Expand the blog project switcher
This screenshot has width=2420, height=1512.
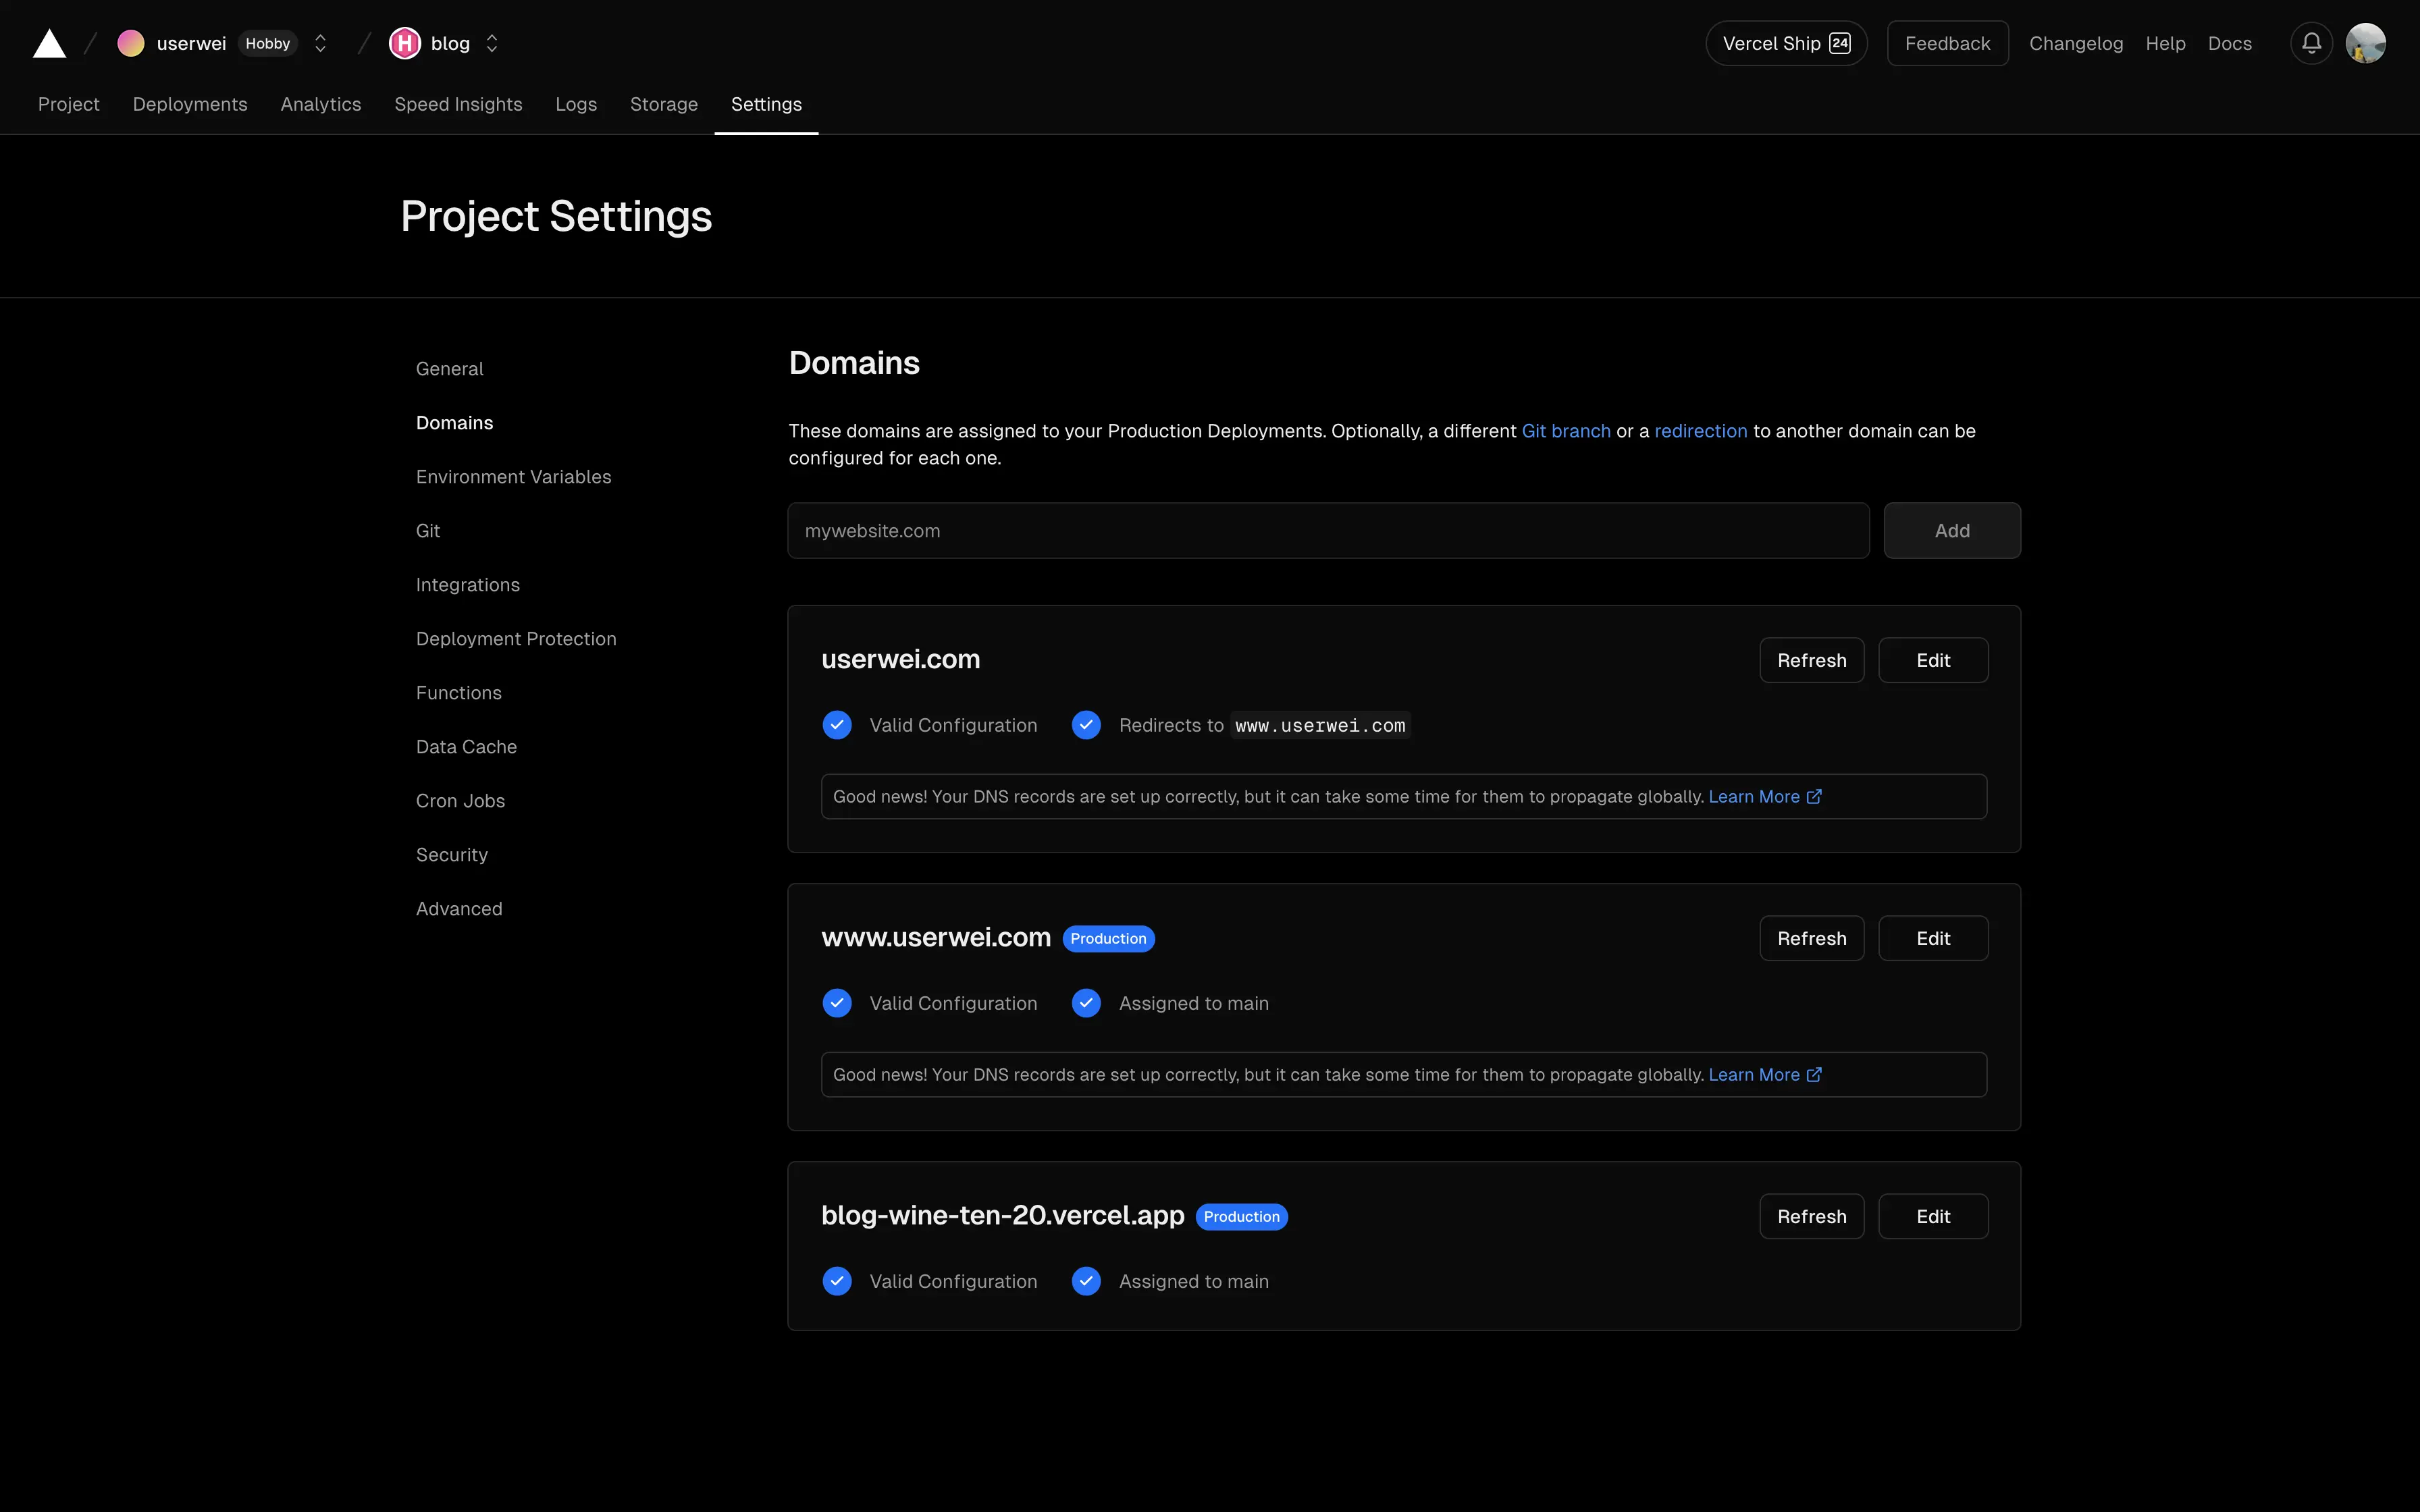pyautogui.click(x=491, y=43)
